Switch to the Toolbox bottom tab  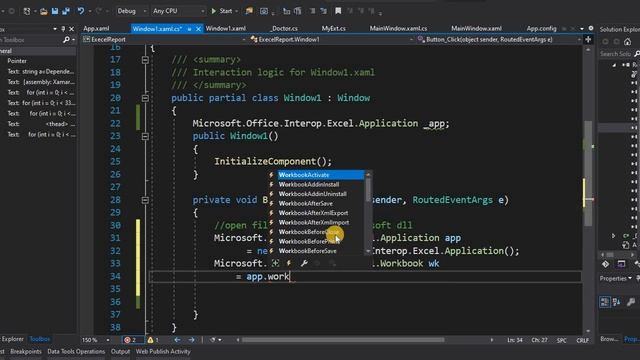40,339
